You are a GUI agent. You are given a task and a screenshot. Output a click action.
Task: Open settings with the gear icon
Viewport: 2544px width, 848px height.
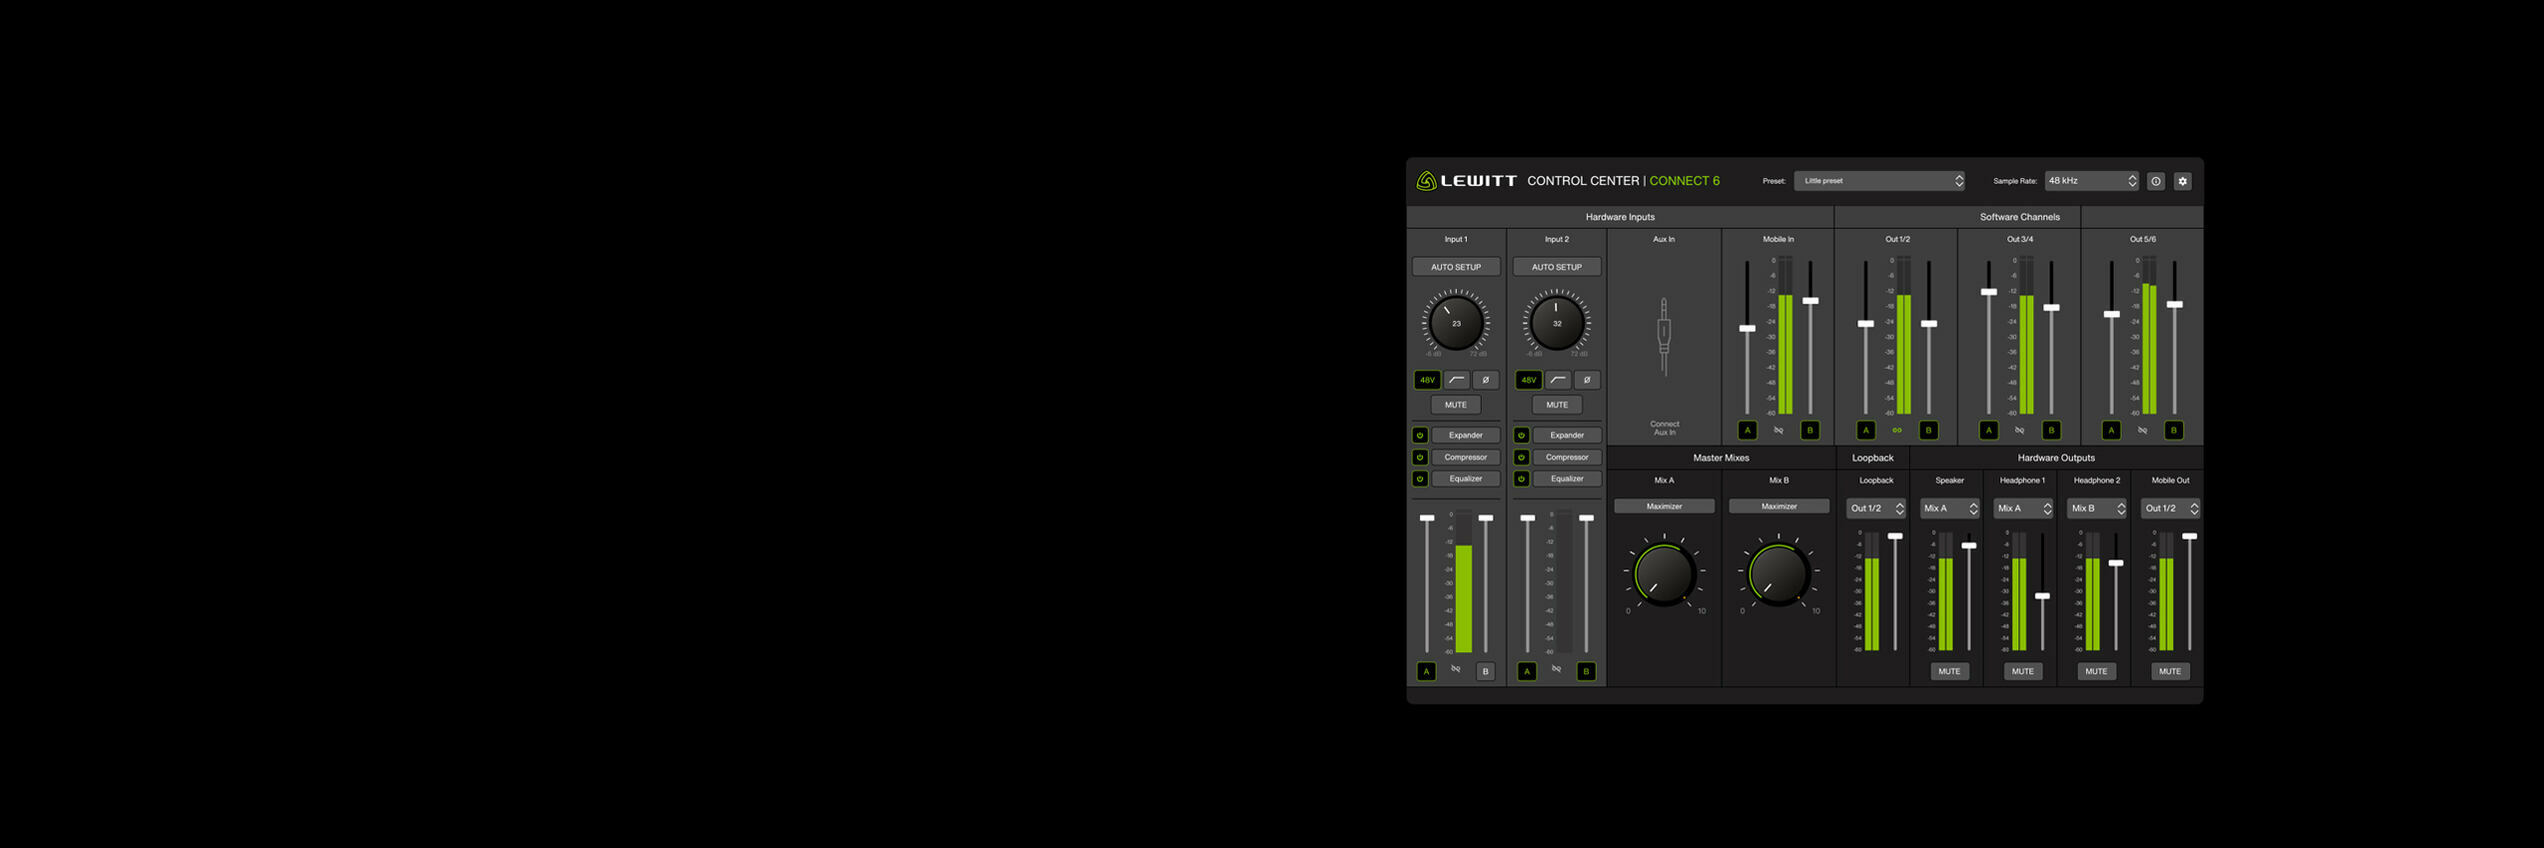tap(2182, 181)
